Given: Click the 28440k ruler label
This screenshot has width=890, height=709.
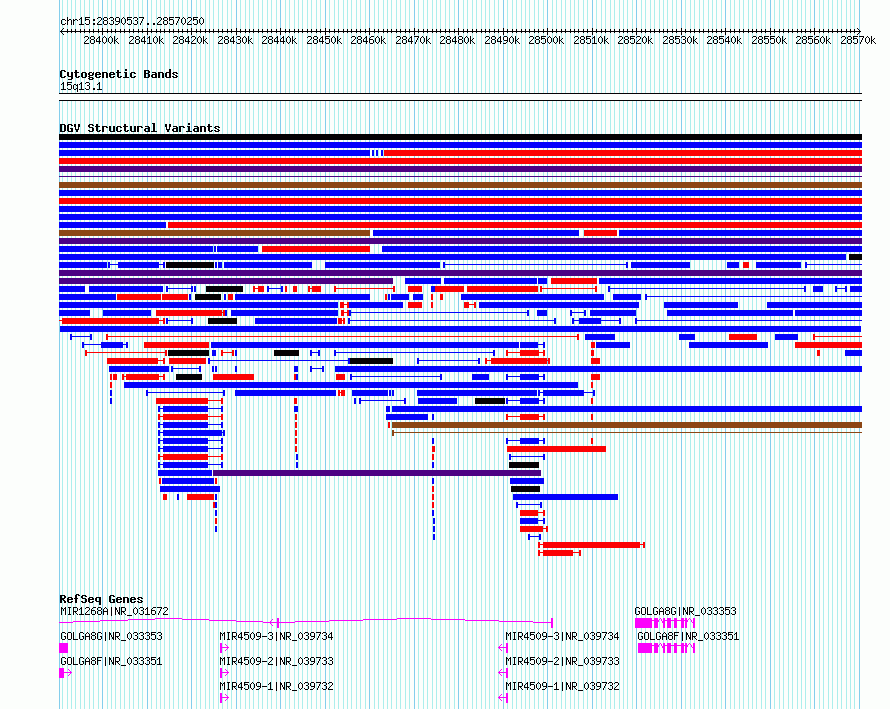Looking at the screenshot, I should [279, 40].
